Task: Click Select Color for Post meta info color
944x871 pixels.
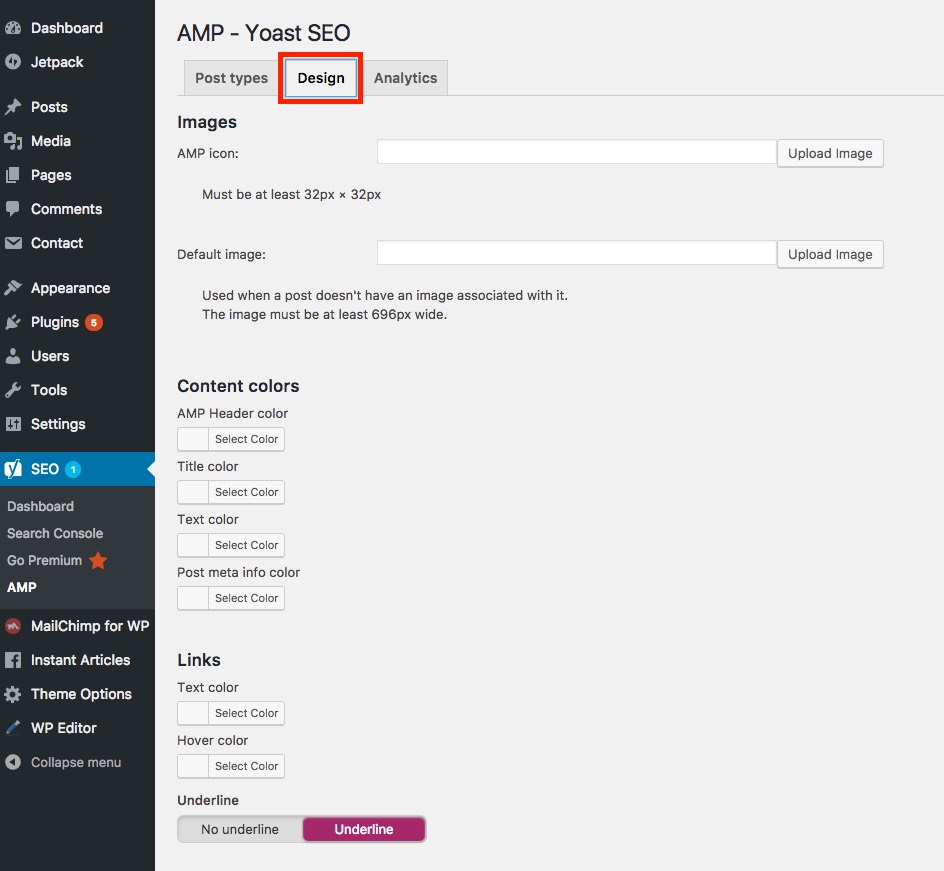Action: pyautogui.click(x=246, y=598)
